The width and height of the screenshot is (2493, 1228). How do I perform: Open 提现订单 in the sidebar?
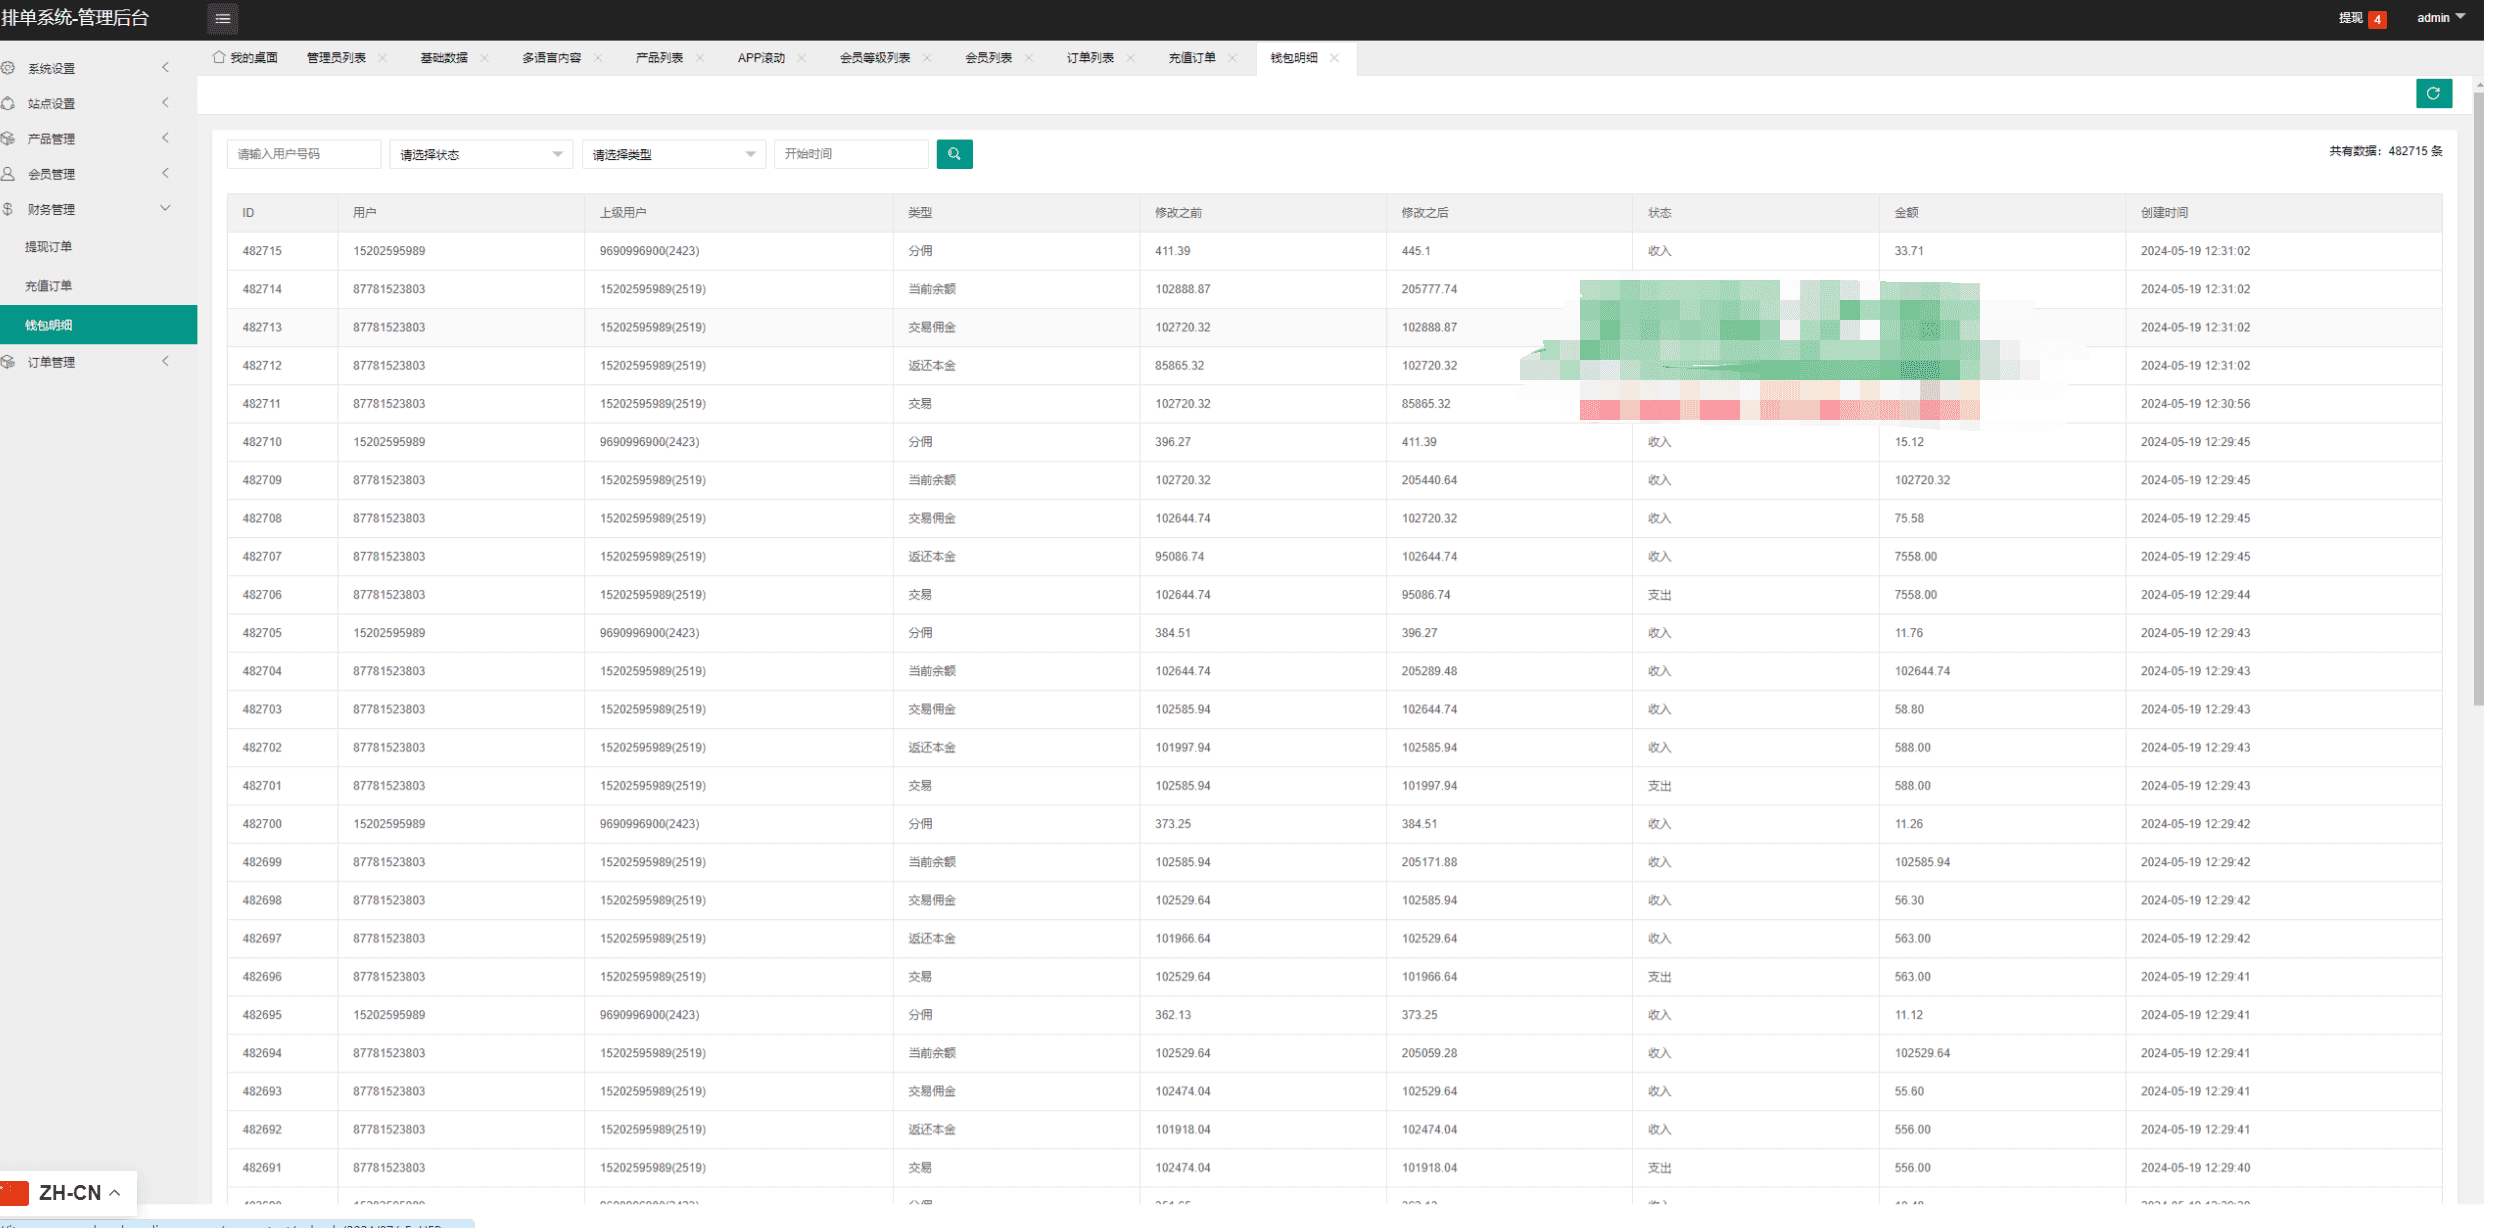click(x=48, y=247)
